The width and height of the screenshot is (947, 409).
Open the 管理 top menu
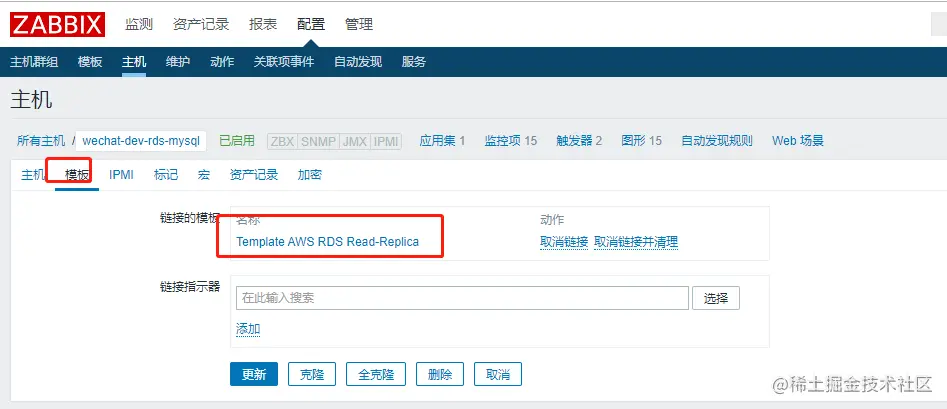pos(359,24)
